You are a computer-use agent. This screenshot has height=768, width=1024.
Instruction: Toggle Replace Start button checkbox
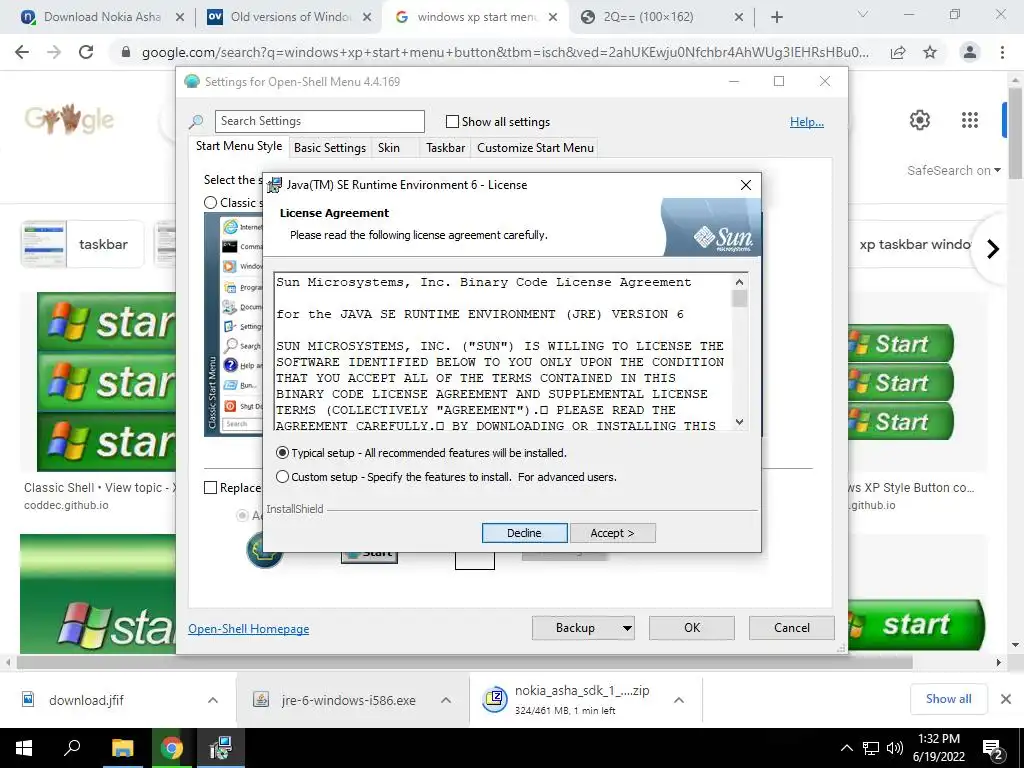210,488
